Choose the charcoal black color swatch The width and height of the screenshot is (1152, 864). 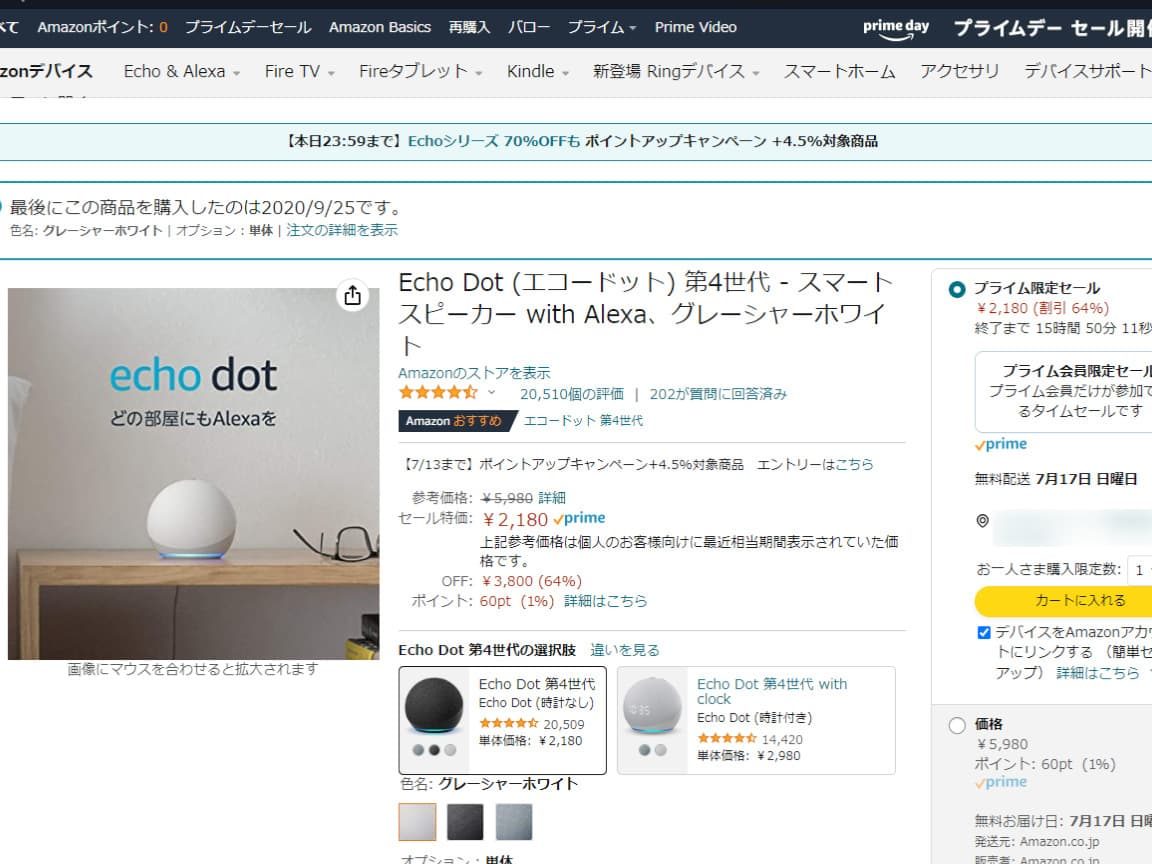[465, 822]
